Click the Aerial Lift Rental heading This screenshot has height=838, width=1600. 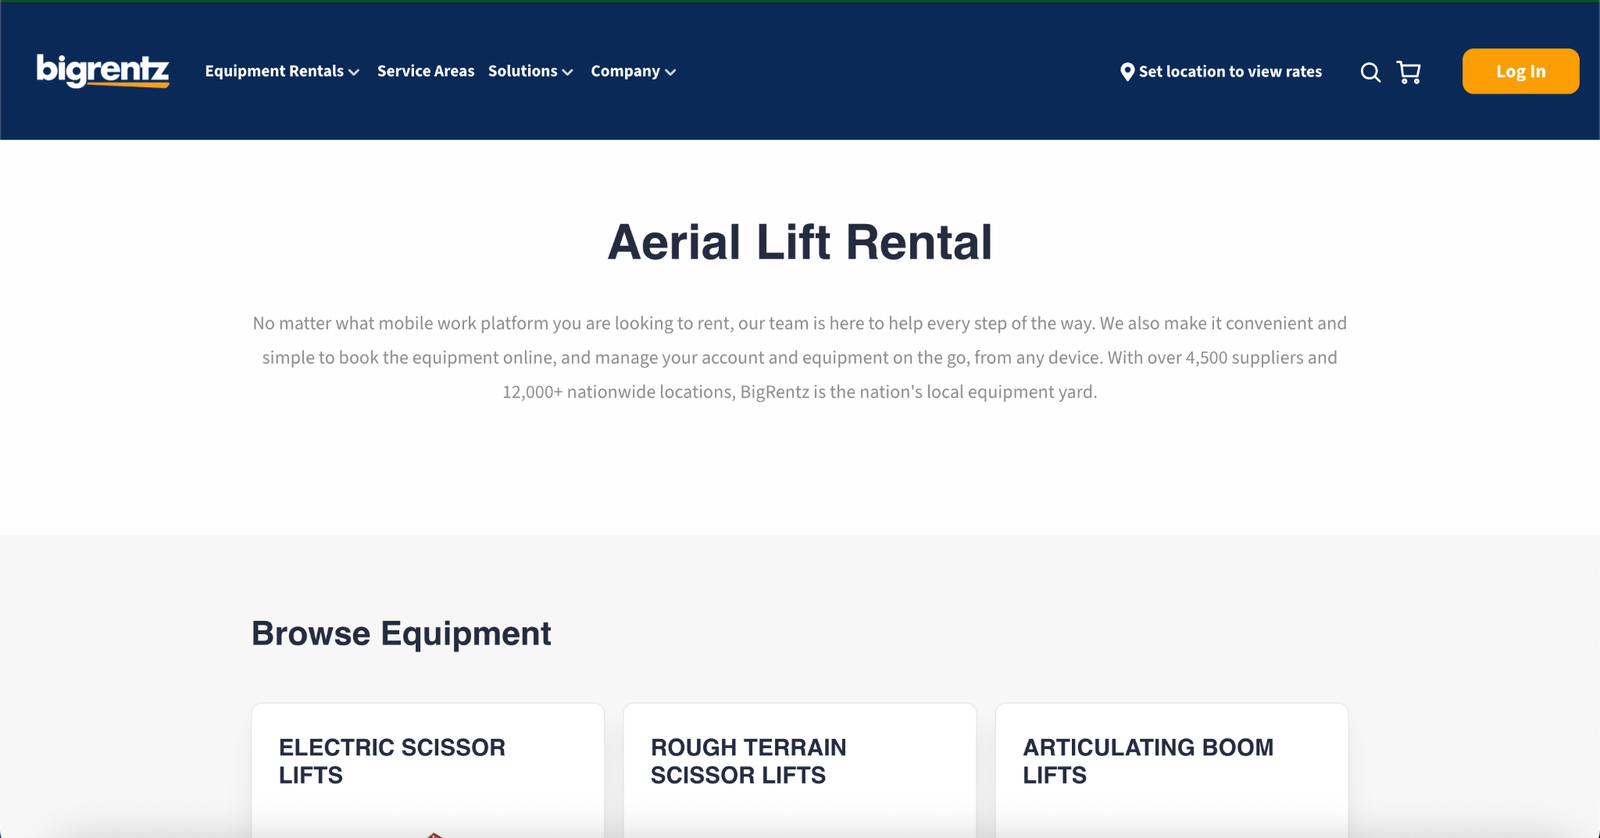(799, 243)
